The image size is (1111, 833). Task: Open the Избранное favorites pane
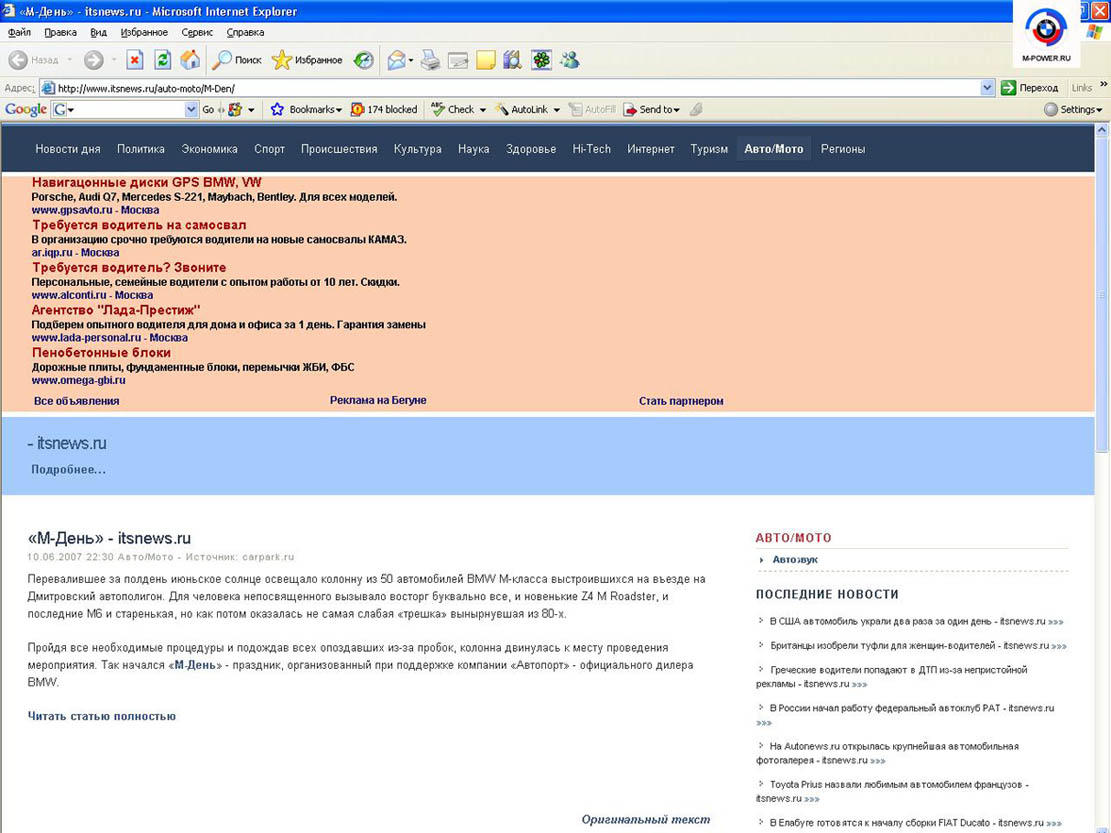click(x=308, y=60)
